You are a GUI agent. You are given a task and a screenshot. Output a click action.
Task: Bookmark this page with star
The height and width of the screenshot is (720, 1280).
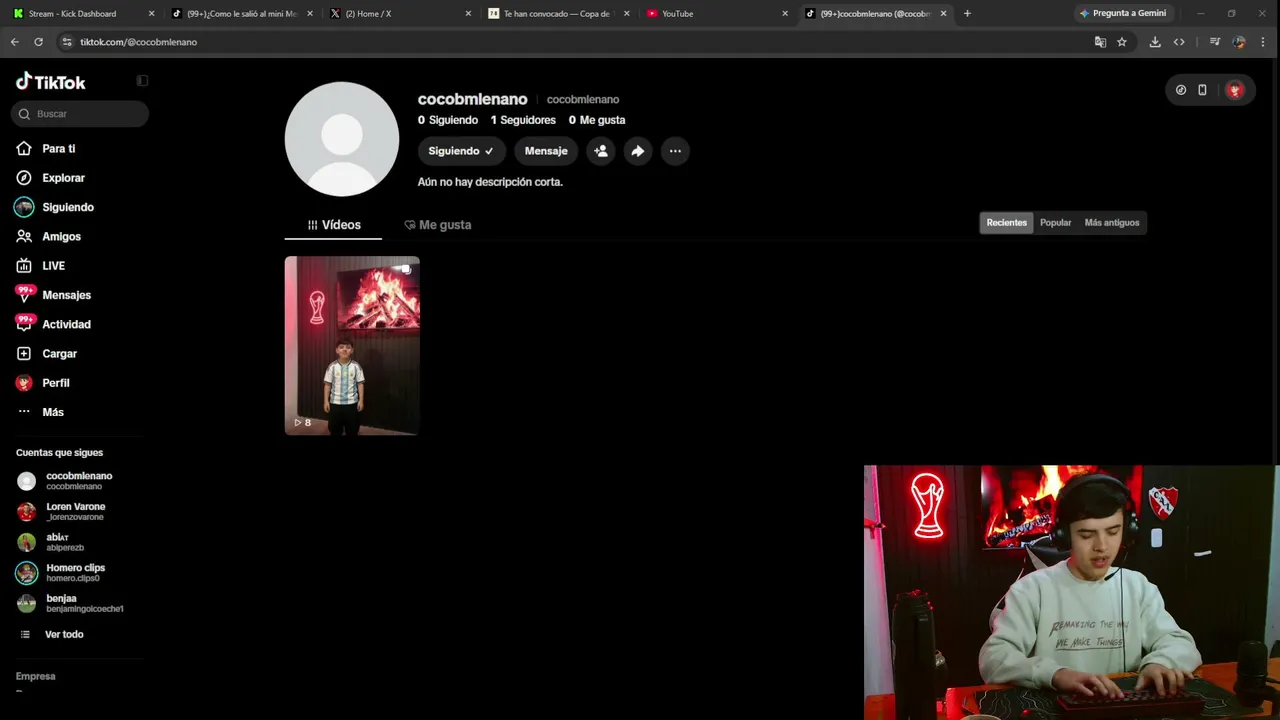(1122, 42)
